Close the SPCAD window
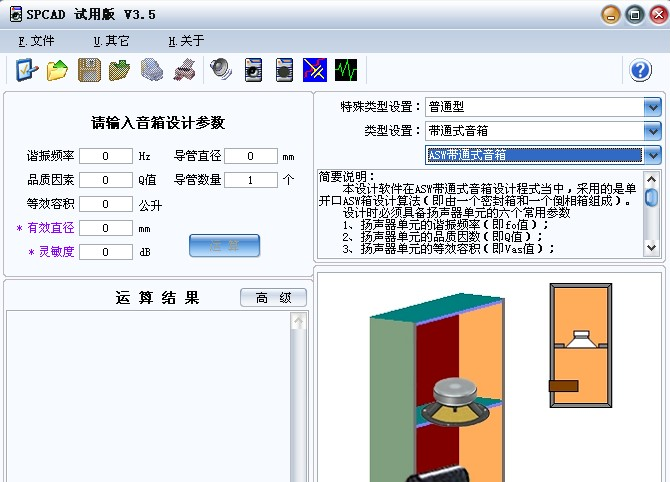 click(659, 15)
